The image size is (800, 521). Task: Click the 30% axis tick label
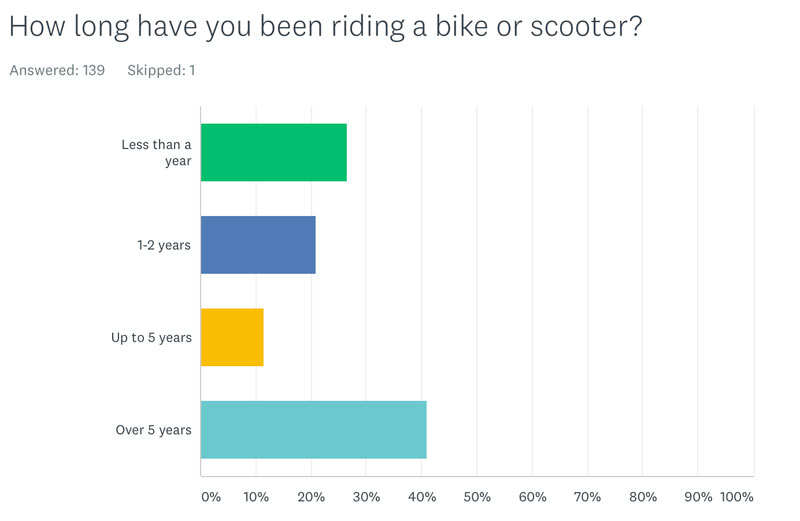[366, 497]
